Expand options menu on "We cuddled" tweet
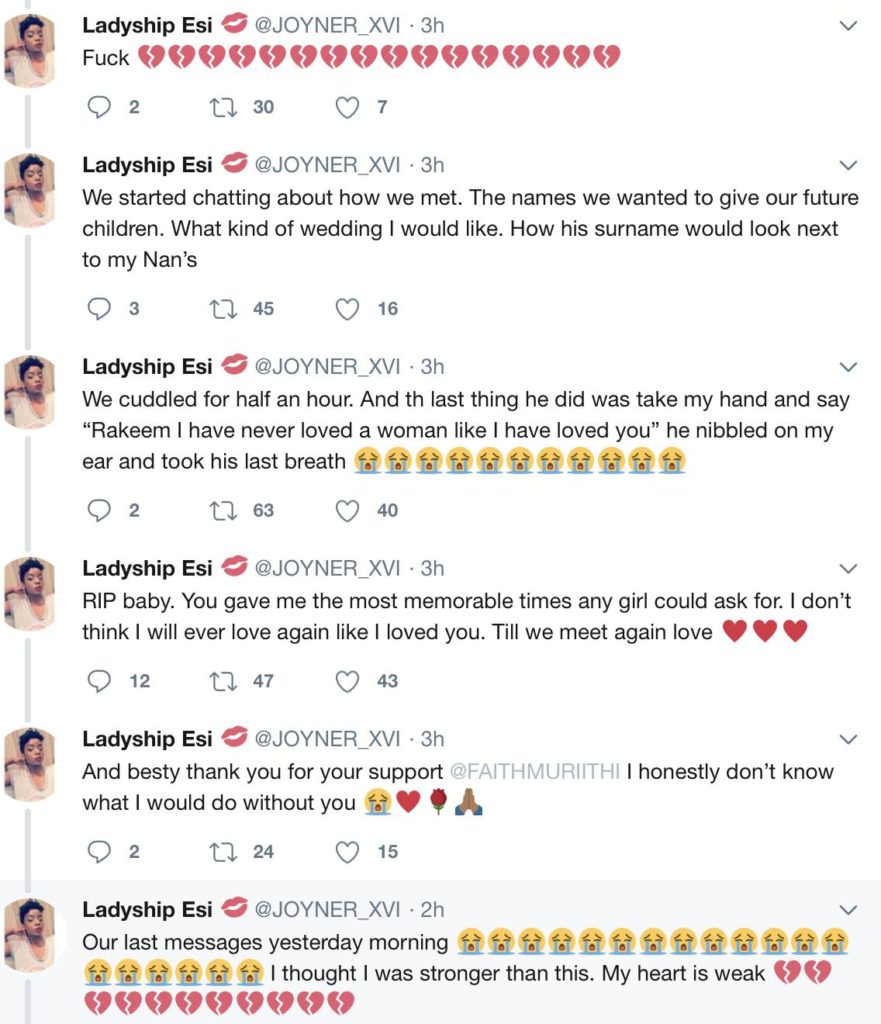The width and height of the screenshot is (881, 1024). coord(847,367)
